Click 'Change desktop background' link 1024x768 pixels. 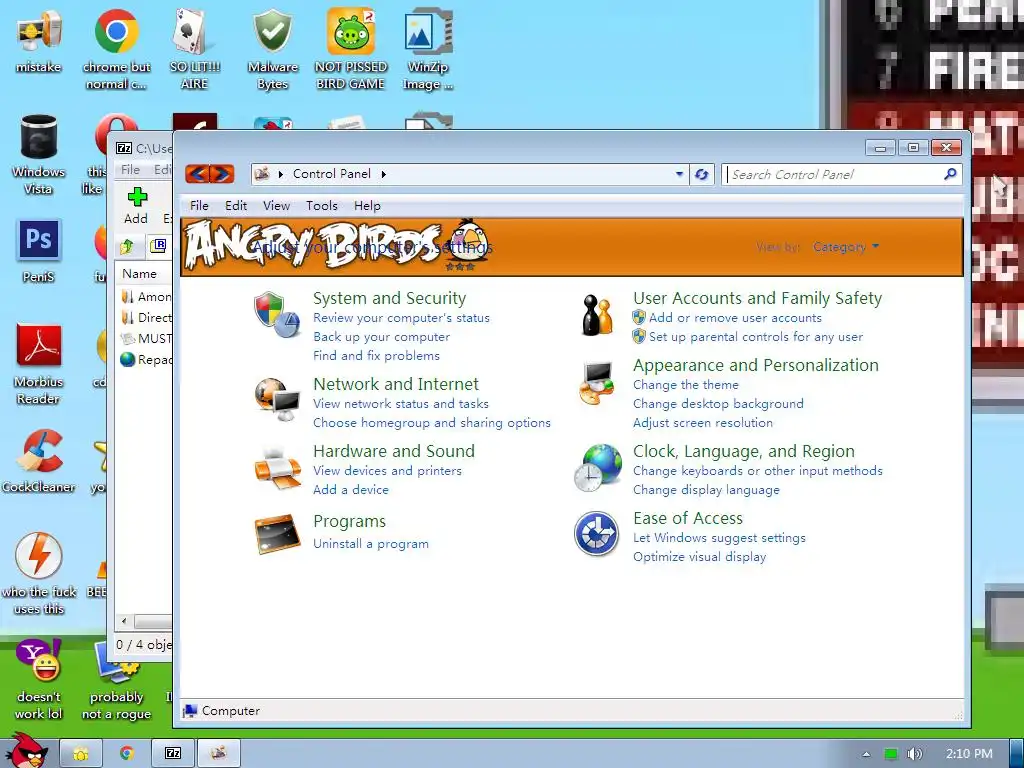tap(718, 404)
